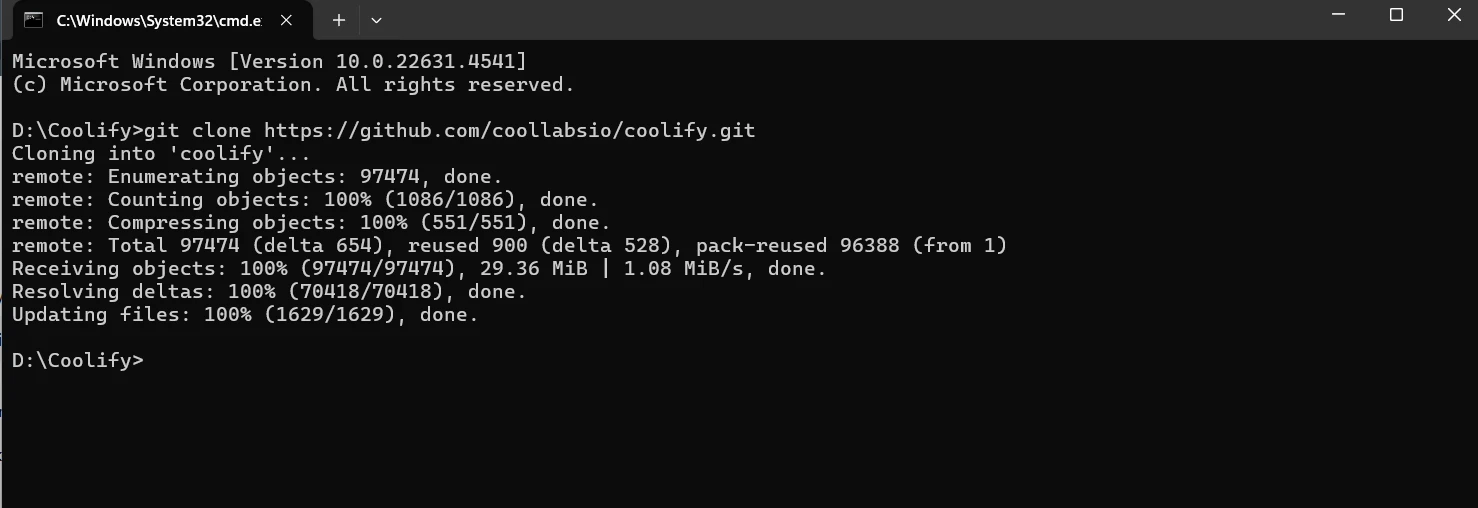The width and height of the screenshot is (1478, 508).
Task: Click the "Resolving deltas: 100%" line
Action: coord(268,292)
